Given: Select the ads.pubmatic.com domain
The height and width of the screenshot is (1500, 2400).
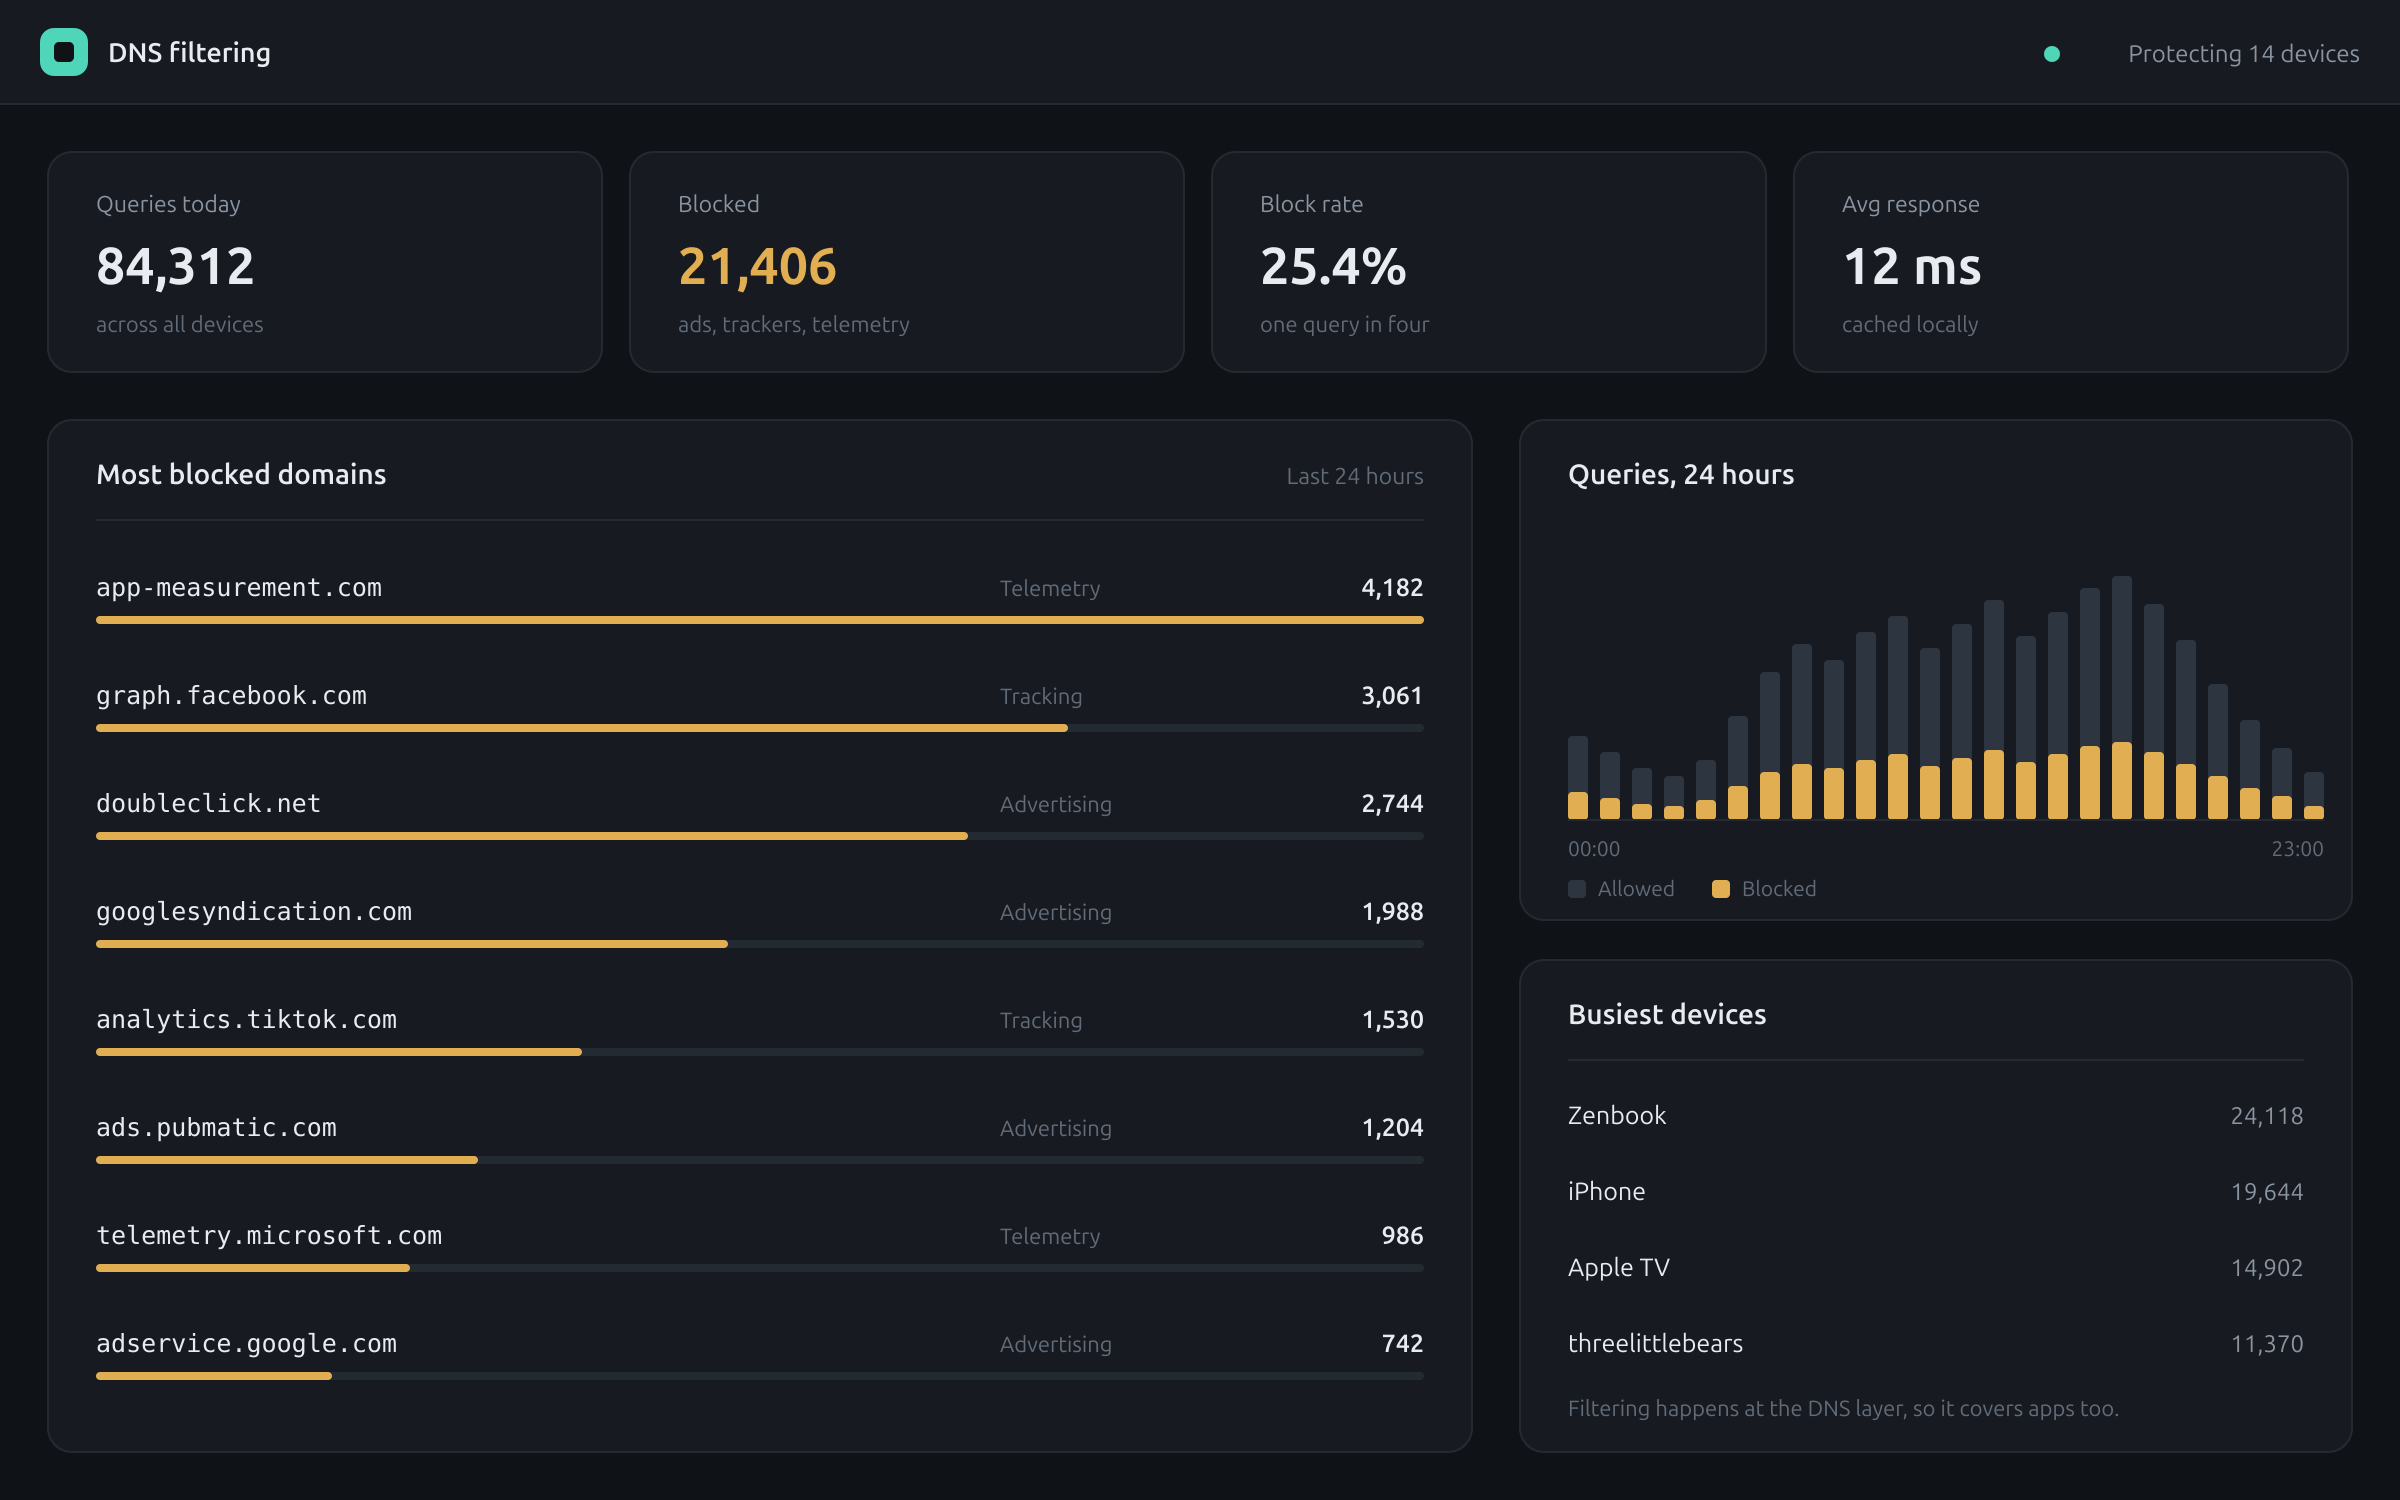Looking at the screenshot, I should [x=216, y=1128].
